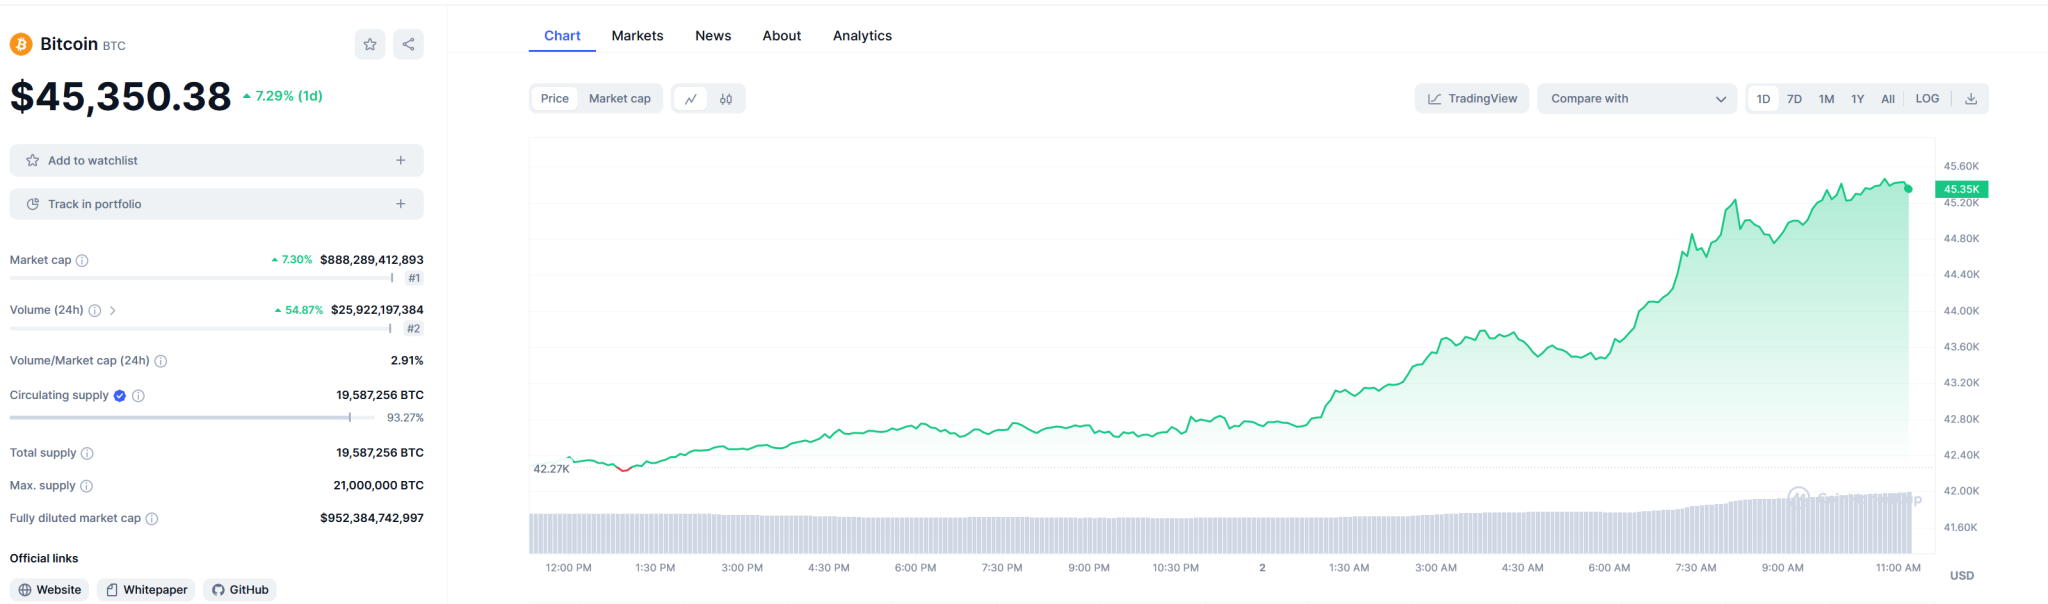Show Circulating supply info icon

(139, 396)
